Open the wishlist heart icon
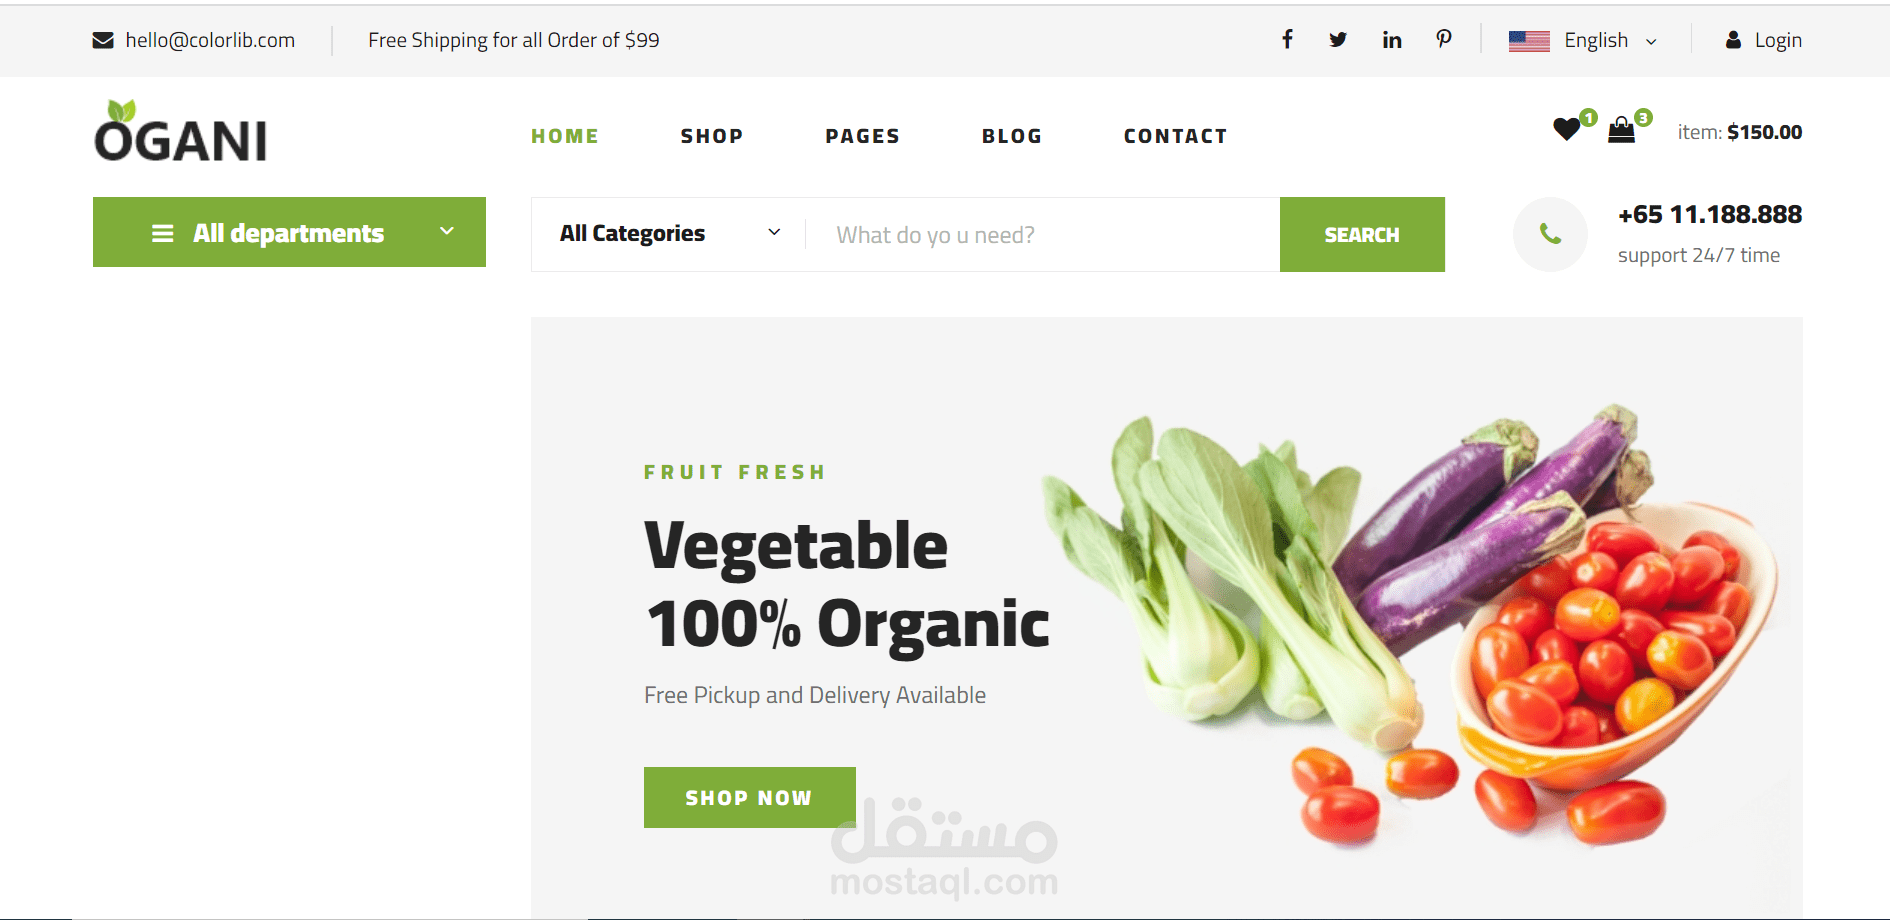Image resolution: width=1890 pixels, height=920 pixels. 1567,129
